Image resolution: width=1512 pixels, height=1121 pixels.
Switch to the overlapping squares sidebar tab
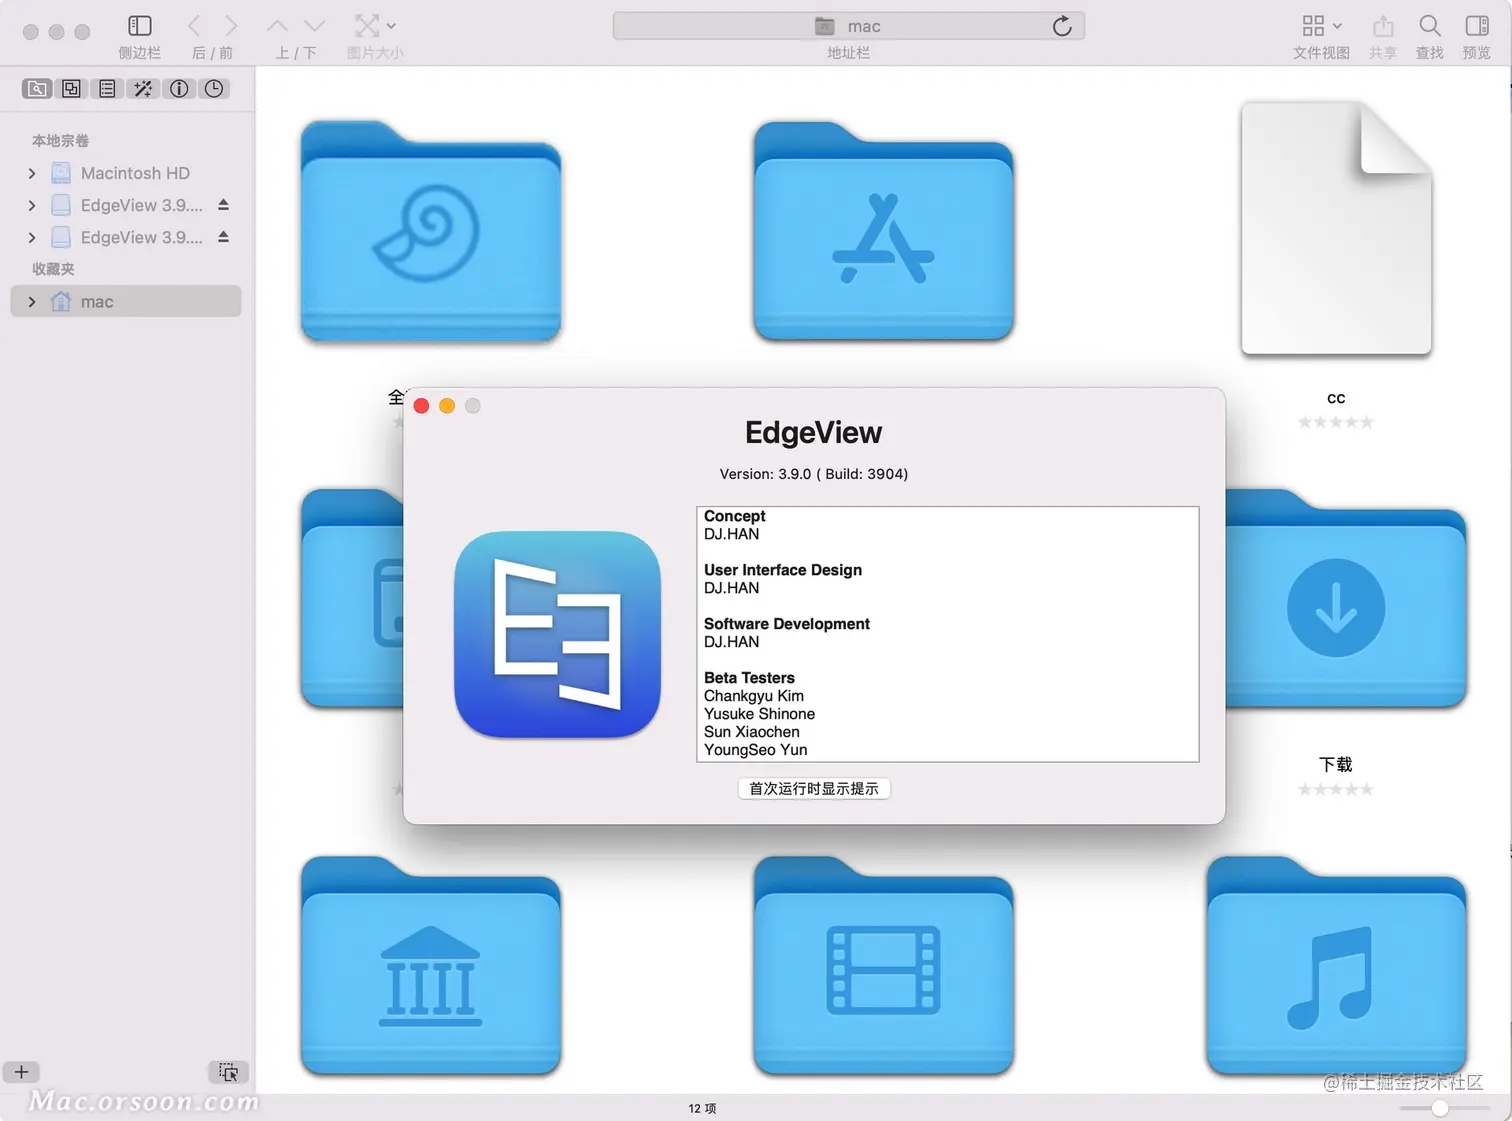(72, 89)
